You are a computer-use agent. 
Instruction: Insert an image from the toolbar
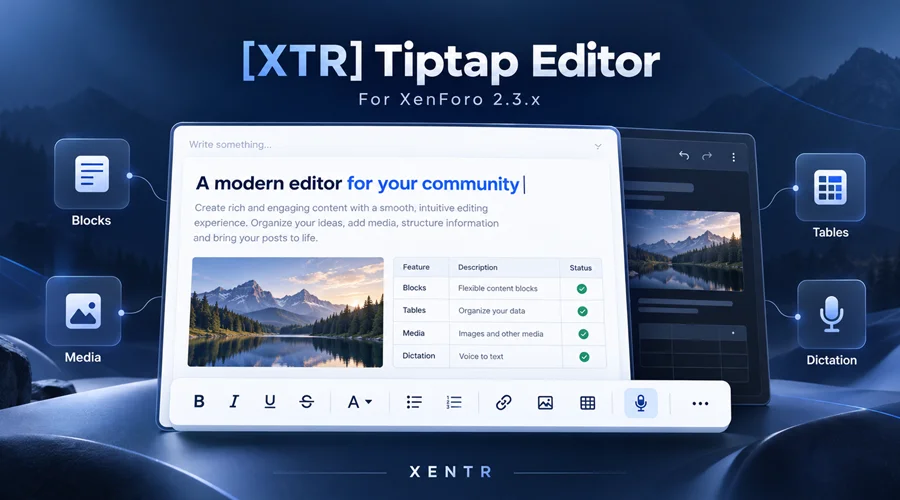(545, 403)
